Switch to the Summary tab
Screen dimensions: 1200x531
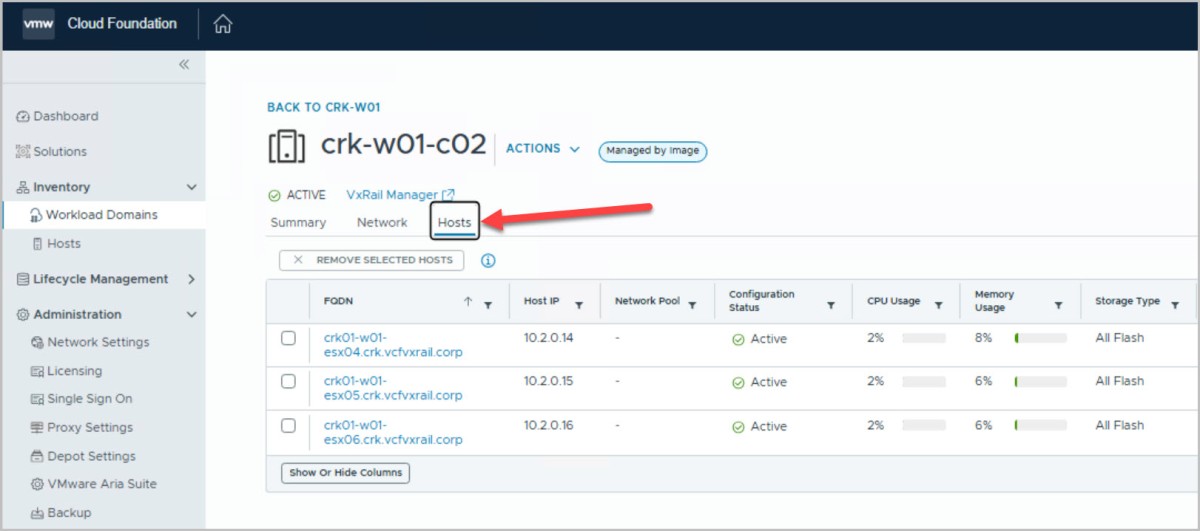(x=298, y=222)
